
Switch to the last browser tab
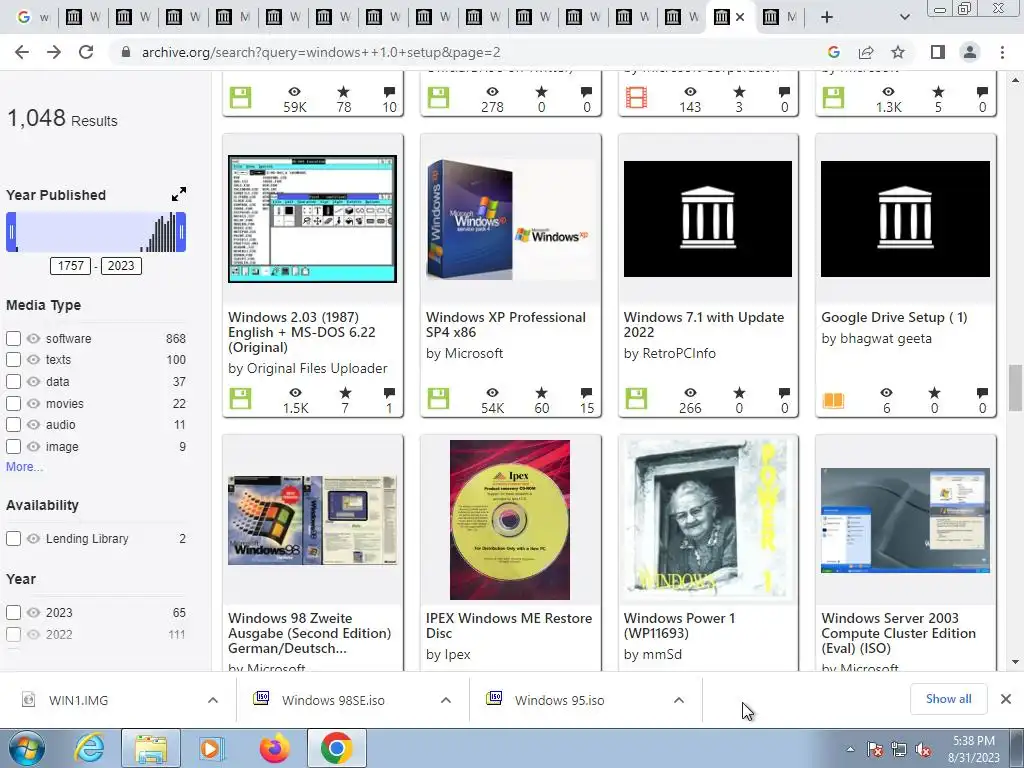(x=780, y=18)
